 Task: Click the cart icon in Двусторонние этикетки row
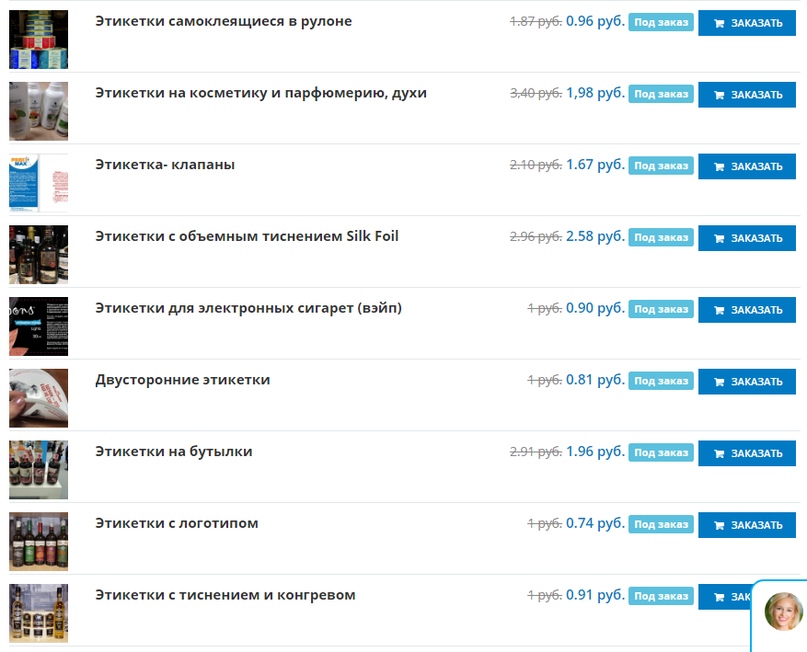pyautogui.click(x=719, y=382)
